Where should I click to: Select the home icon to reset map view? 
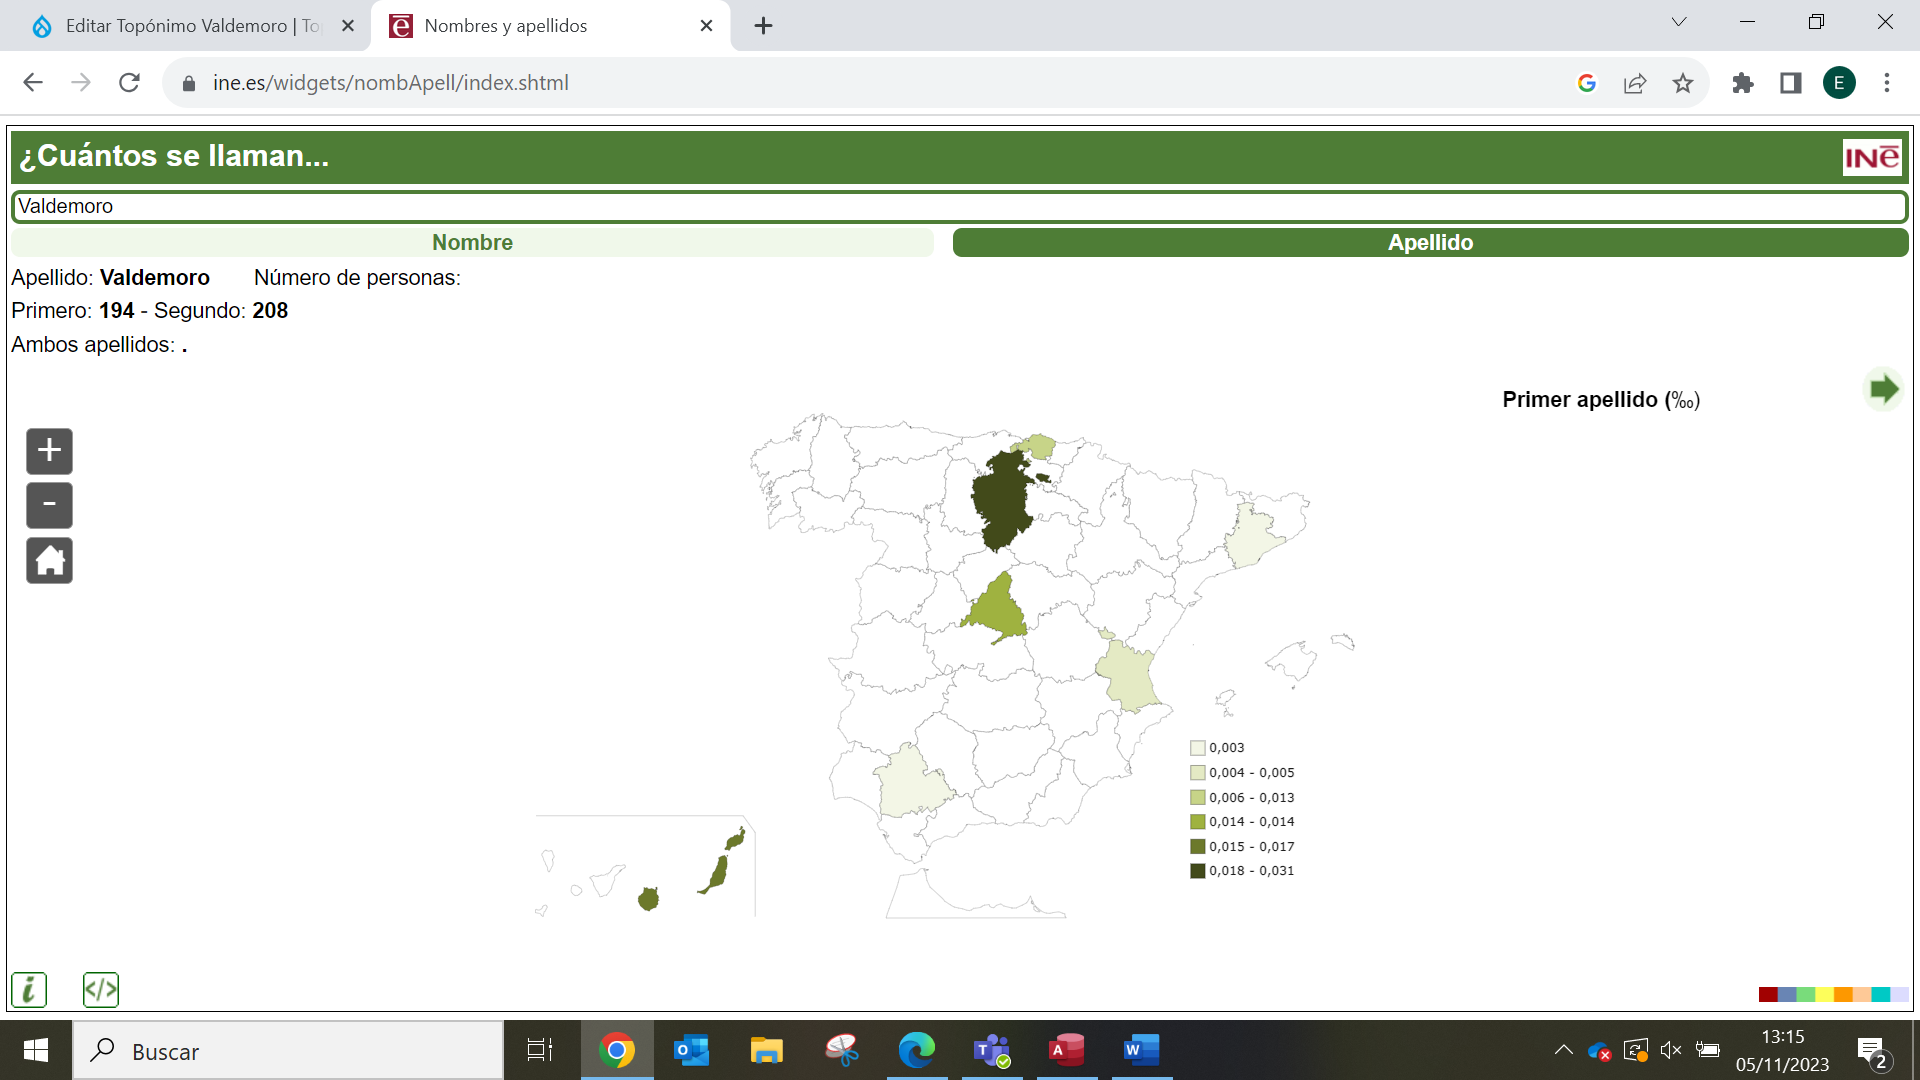(48, 560)
